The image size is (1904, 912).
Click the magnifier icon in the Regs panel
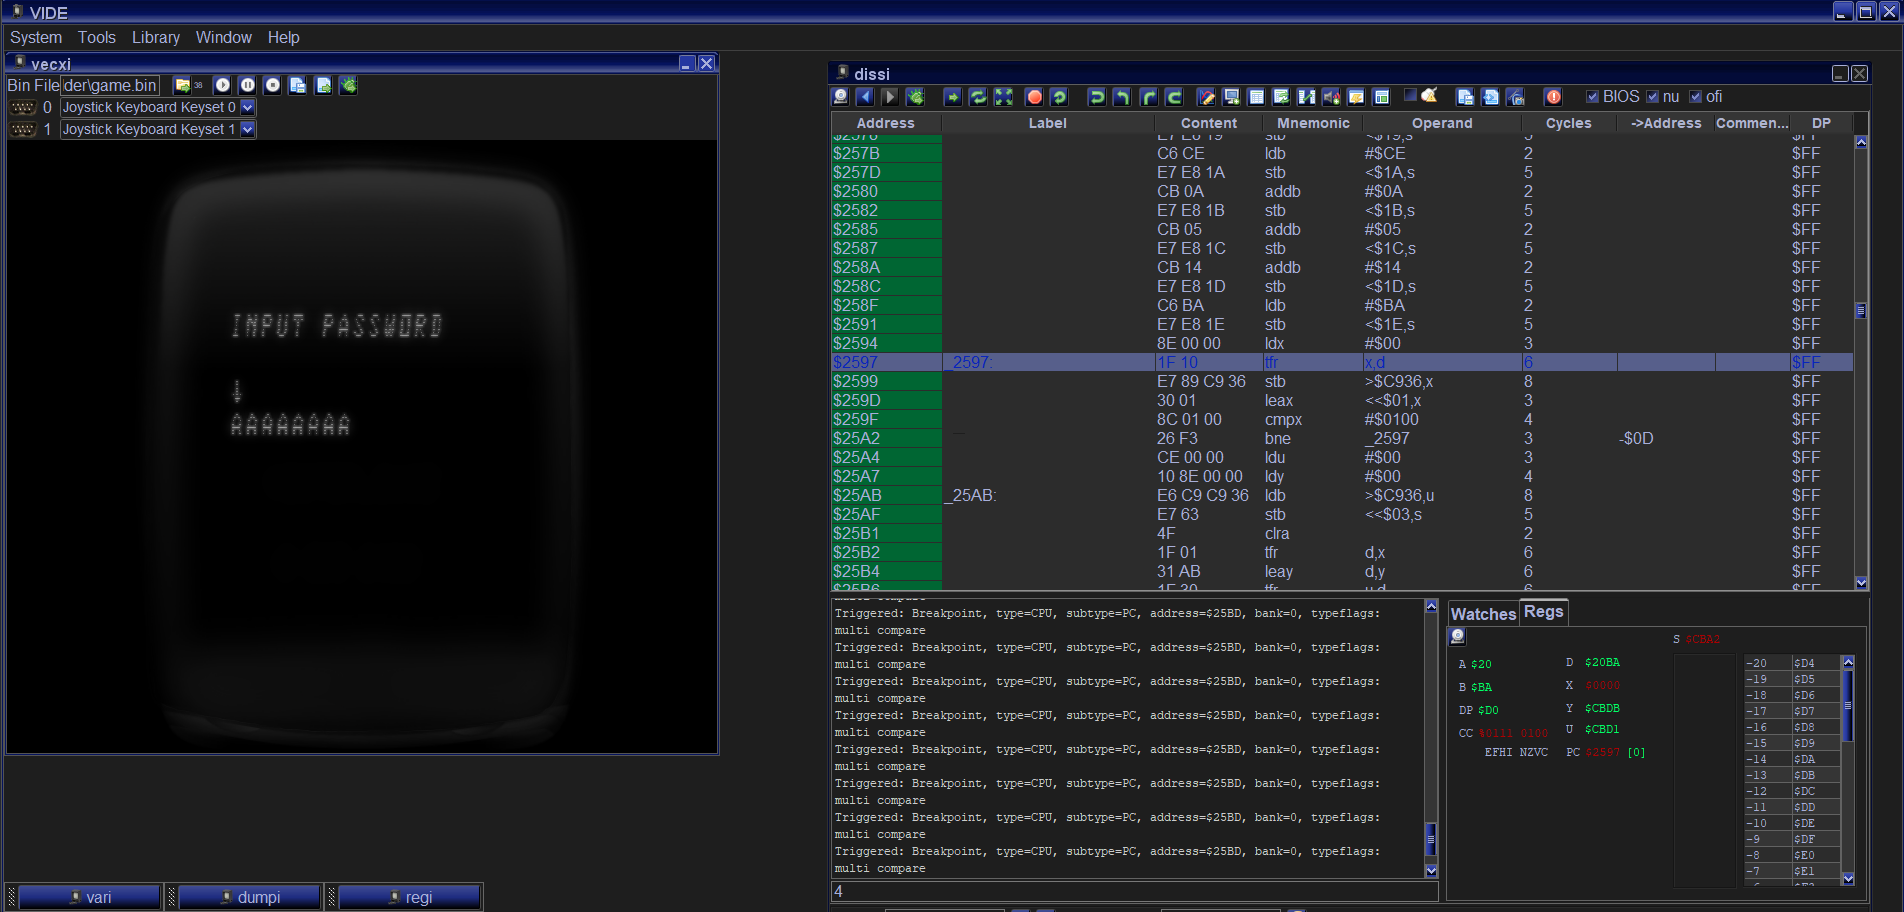1458,636
